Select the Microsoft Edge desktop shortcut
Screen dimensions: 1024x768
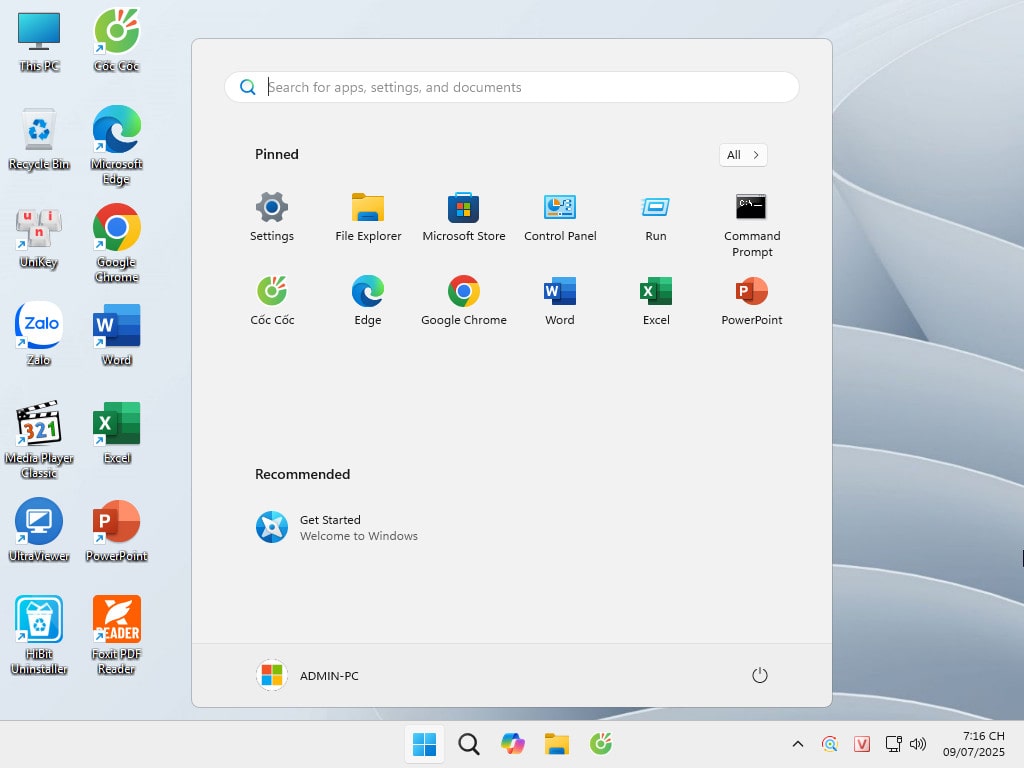coord(116,146)
